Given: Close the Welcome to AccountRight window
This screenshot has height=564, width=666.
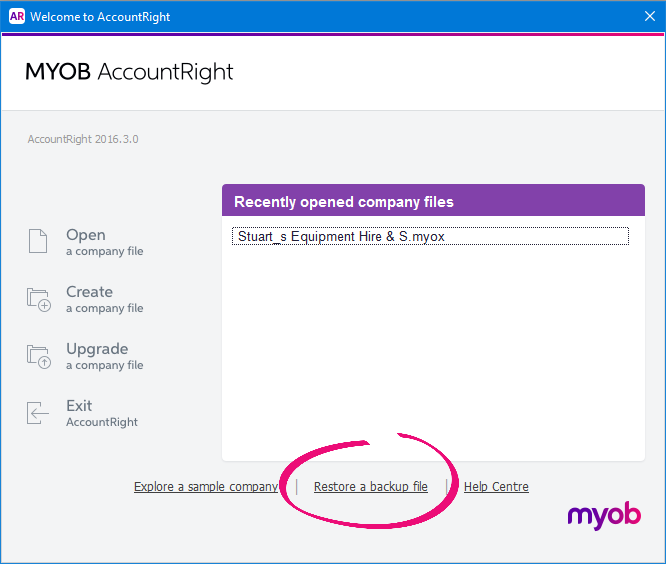Looking at the screenshot, I should point(649,16).
